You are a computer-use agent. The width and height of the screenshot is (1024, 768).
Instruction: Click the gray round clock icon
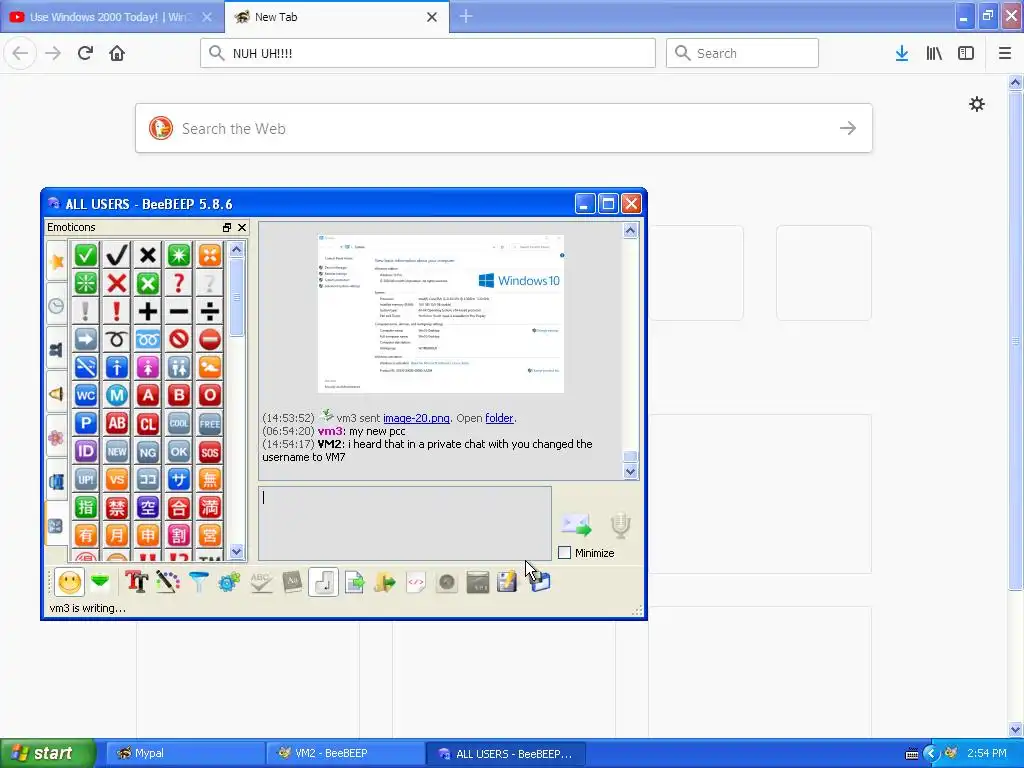tap(447, 581)
